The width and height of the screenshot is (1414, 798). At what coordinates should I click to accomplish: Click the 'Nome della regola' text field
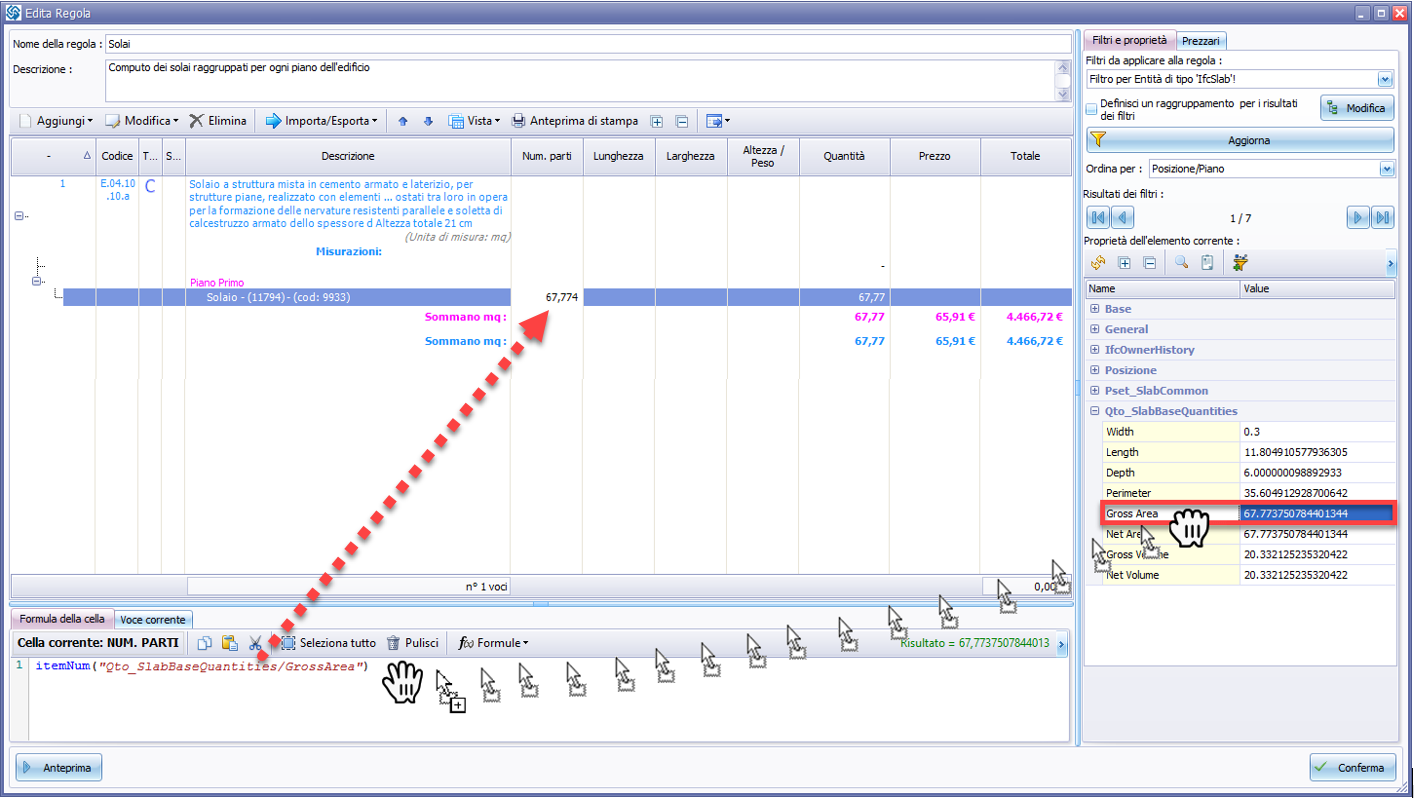[x=587, y=45]
